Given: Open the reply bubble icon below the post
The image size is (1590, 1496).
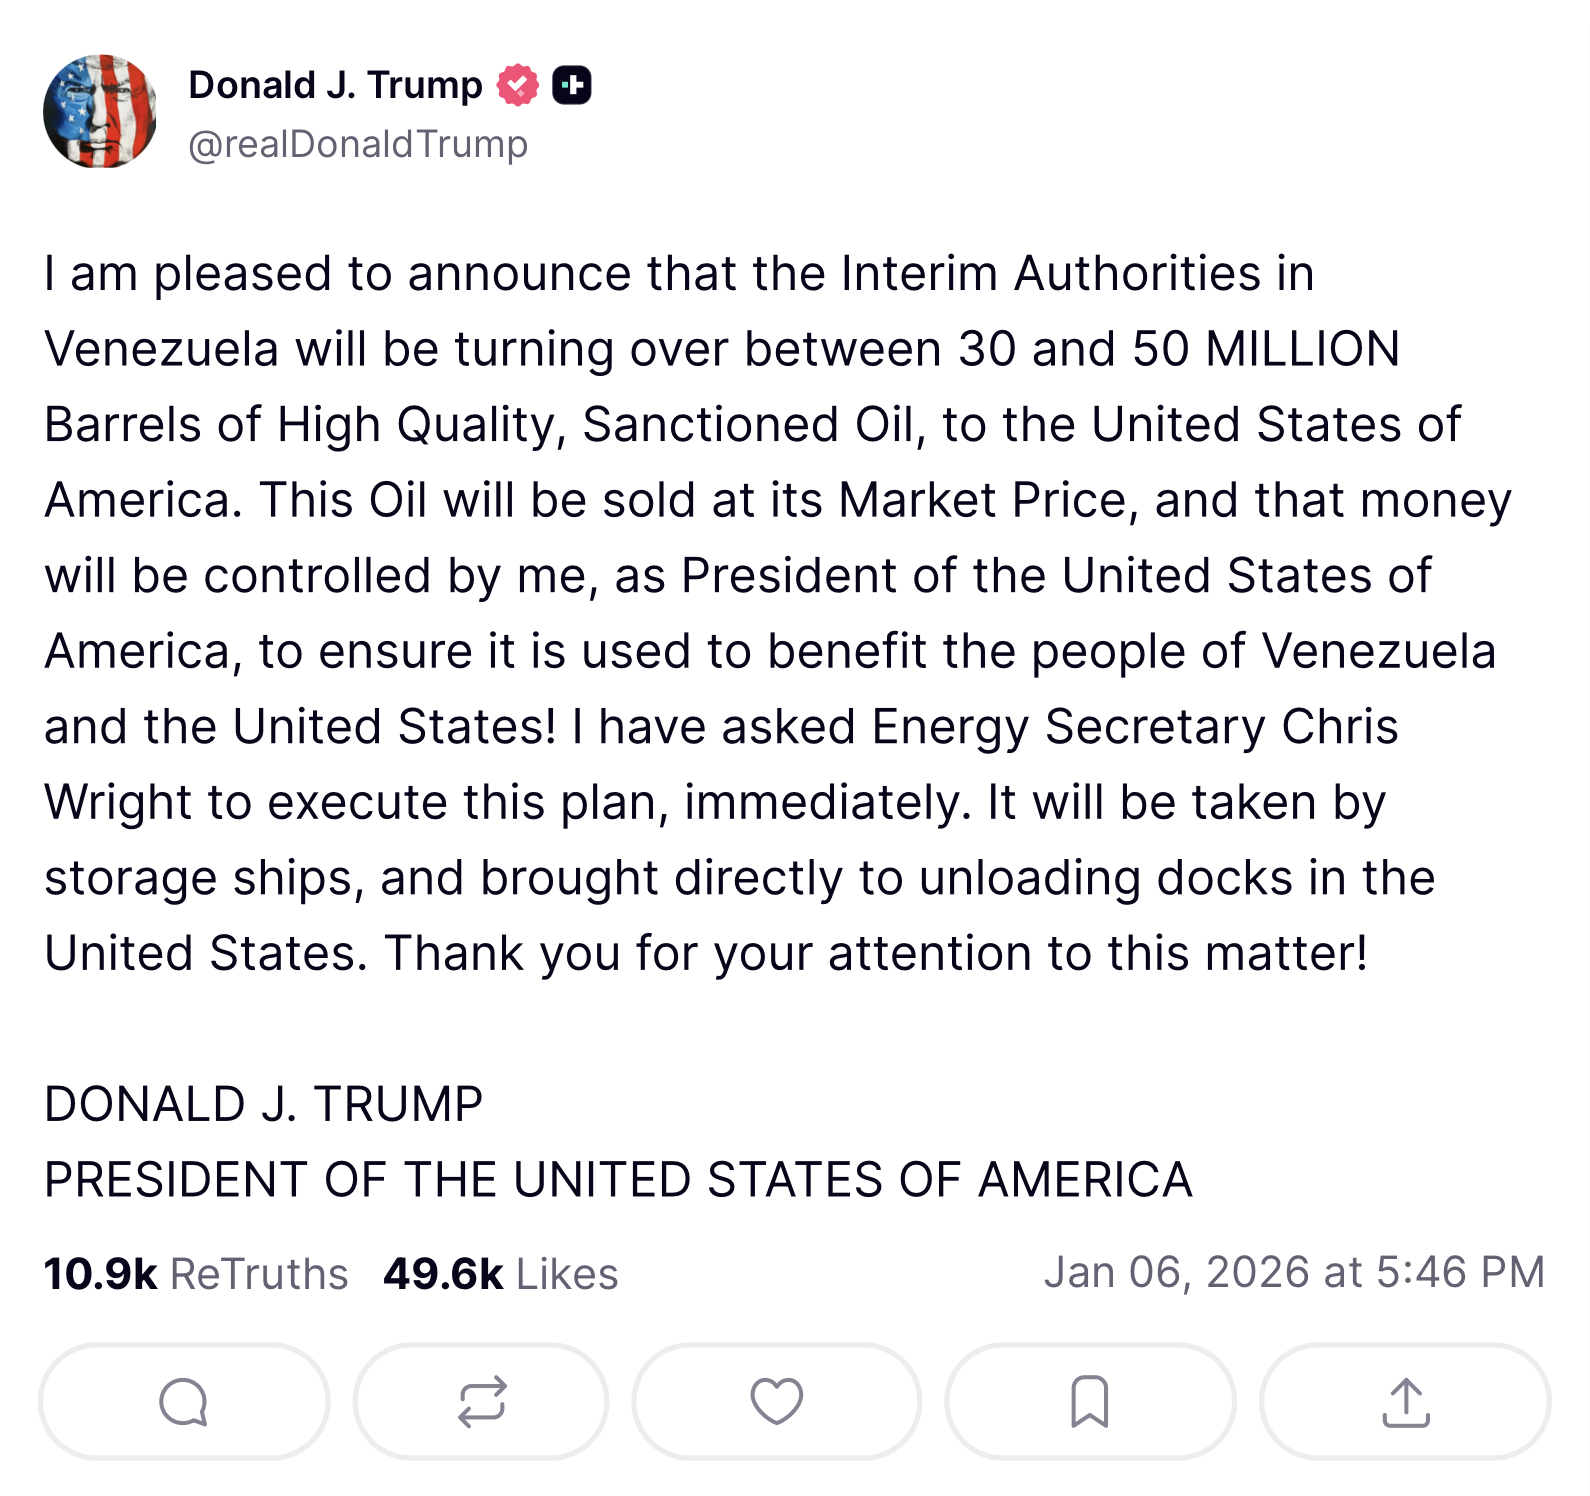Looking at the screenshot, I should click(x=183, y=1402).
